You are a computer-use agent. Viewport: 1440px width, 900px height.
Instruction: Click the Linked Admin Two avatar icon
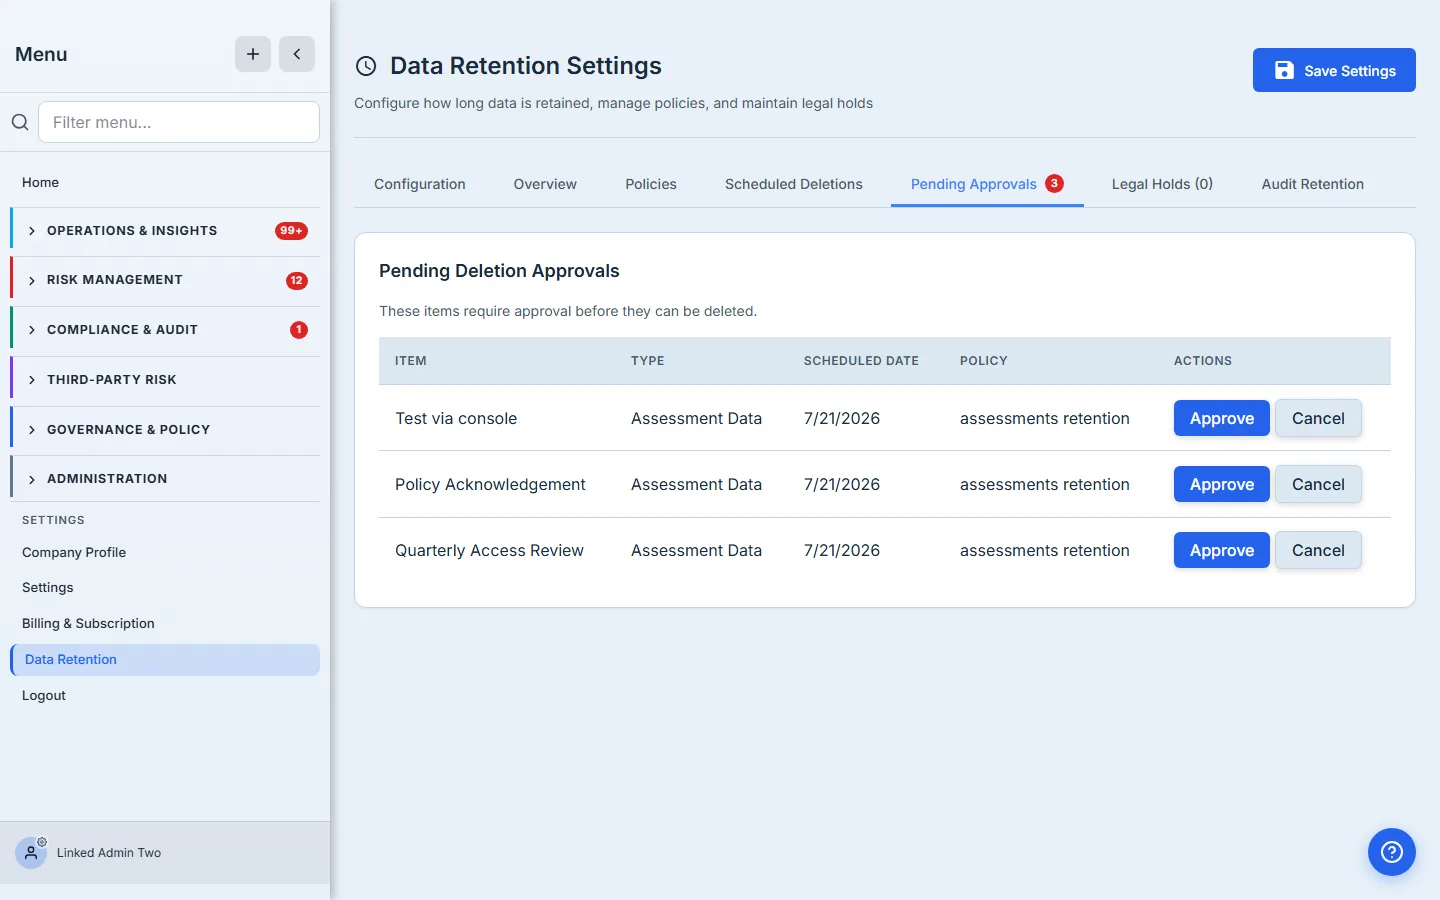31,853
